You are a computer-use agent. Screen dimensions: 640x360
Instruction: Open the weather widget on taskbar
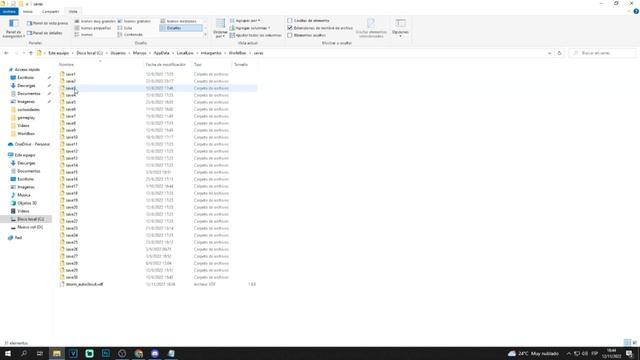(533, 353)
